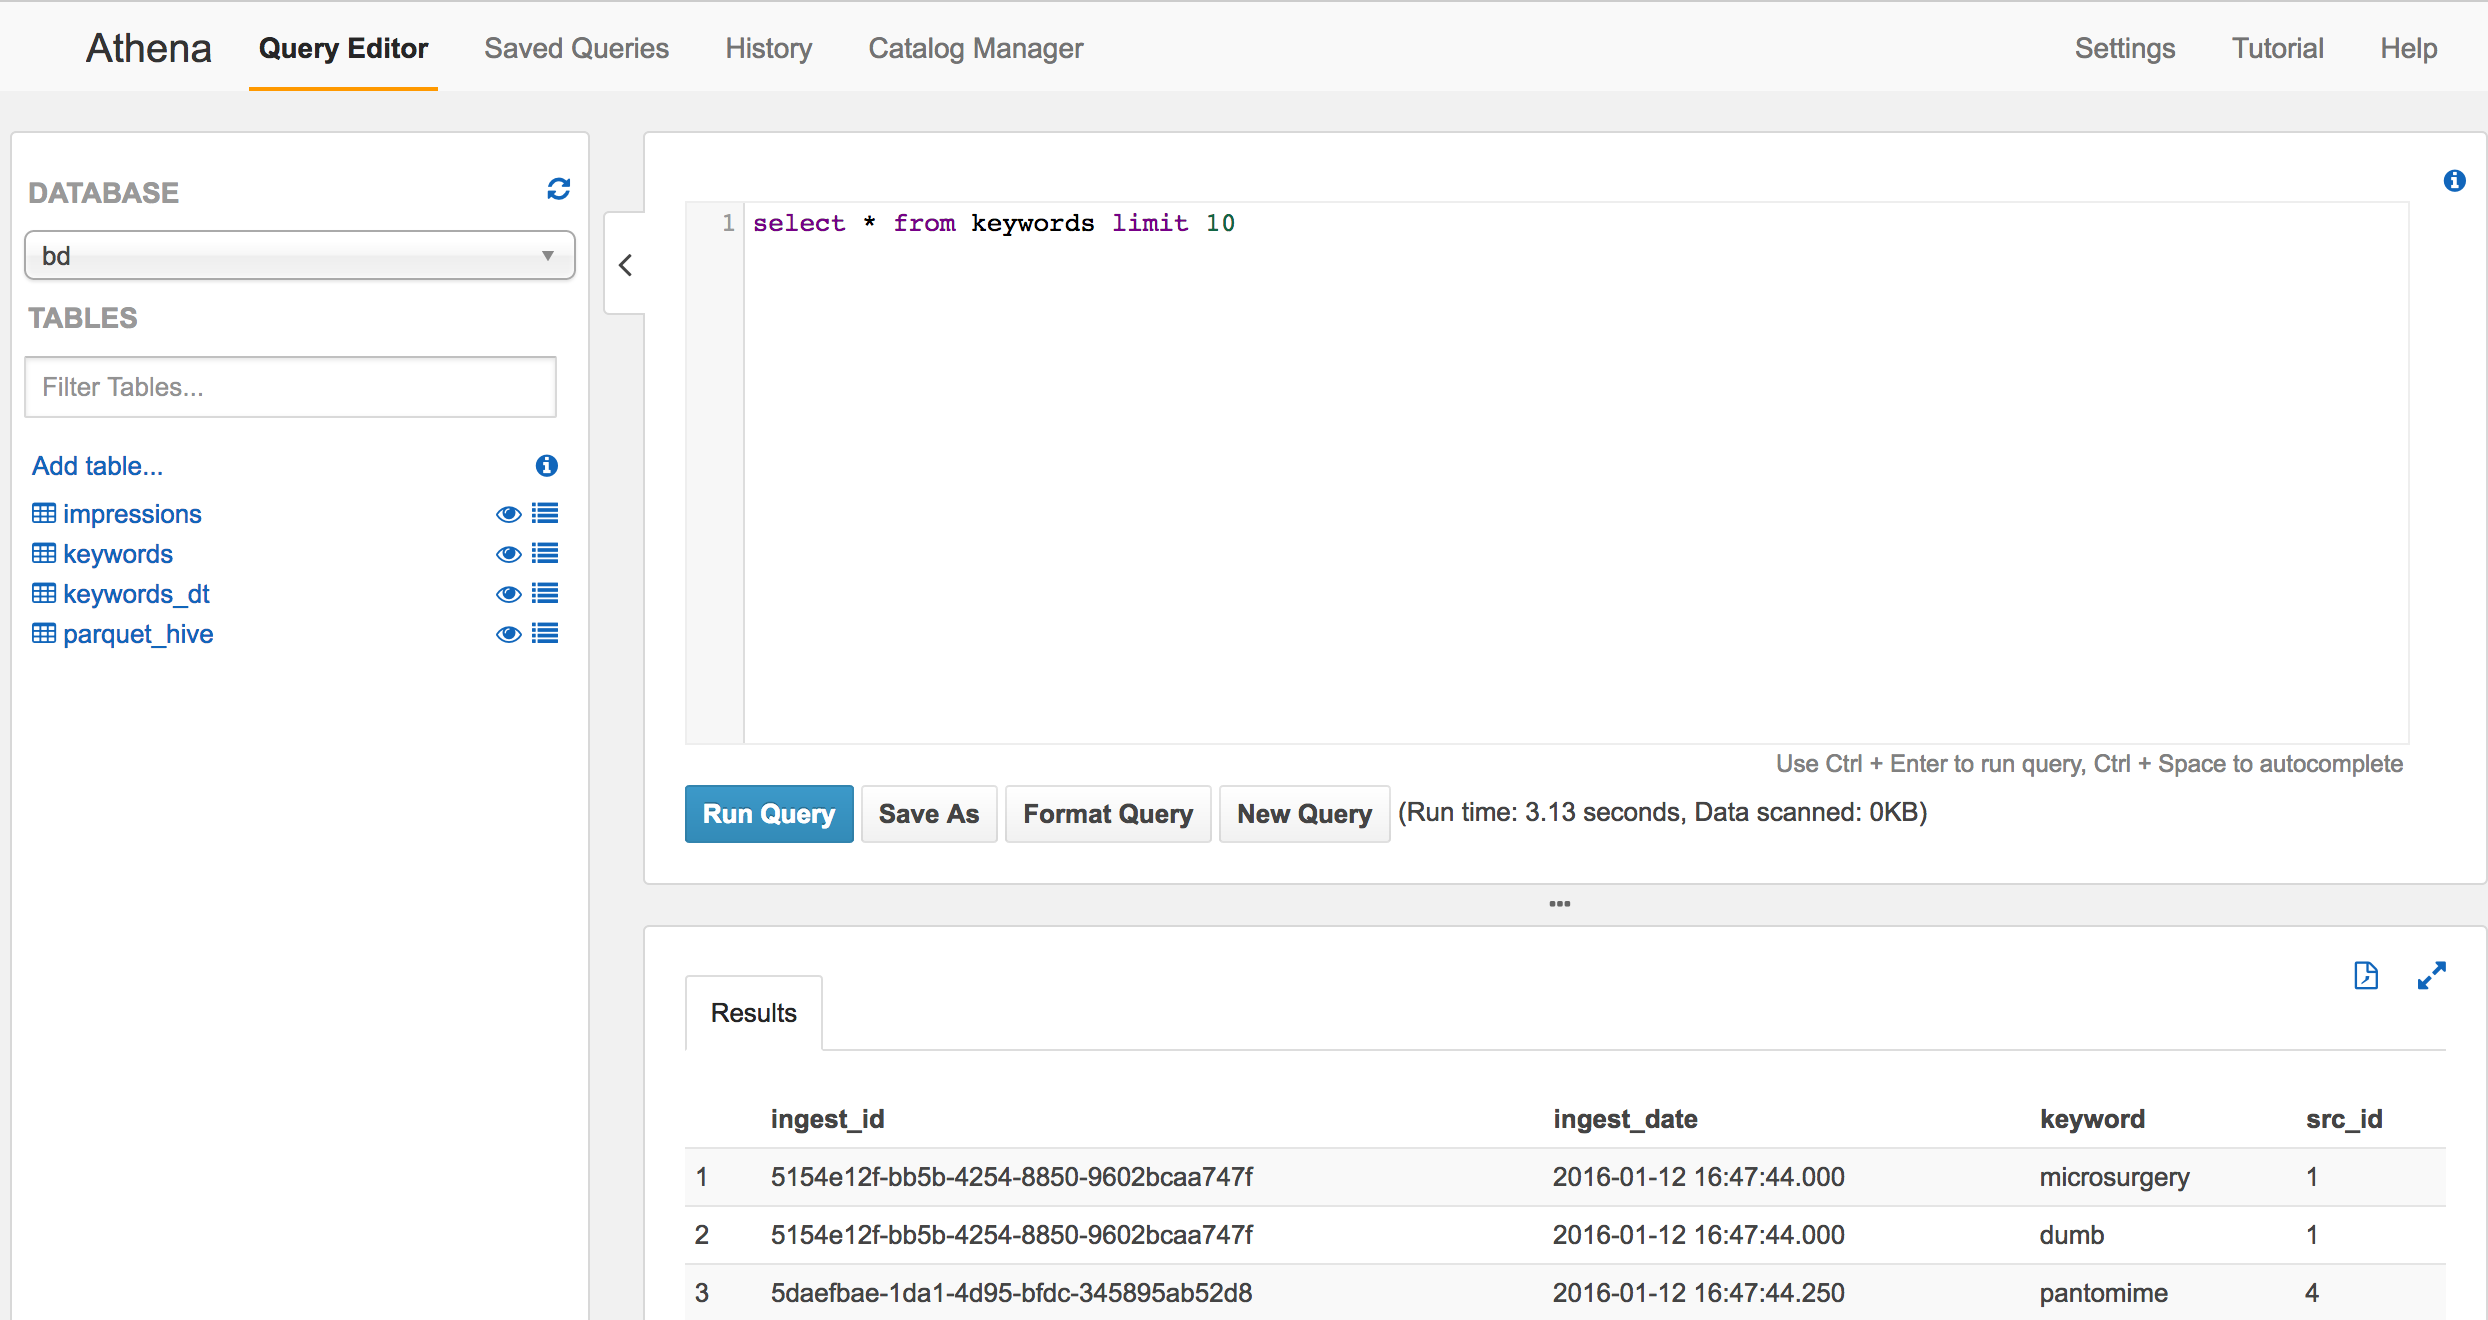Switch to the Saved Queries tab

576,48
